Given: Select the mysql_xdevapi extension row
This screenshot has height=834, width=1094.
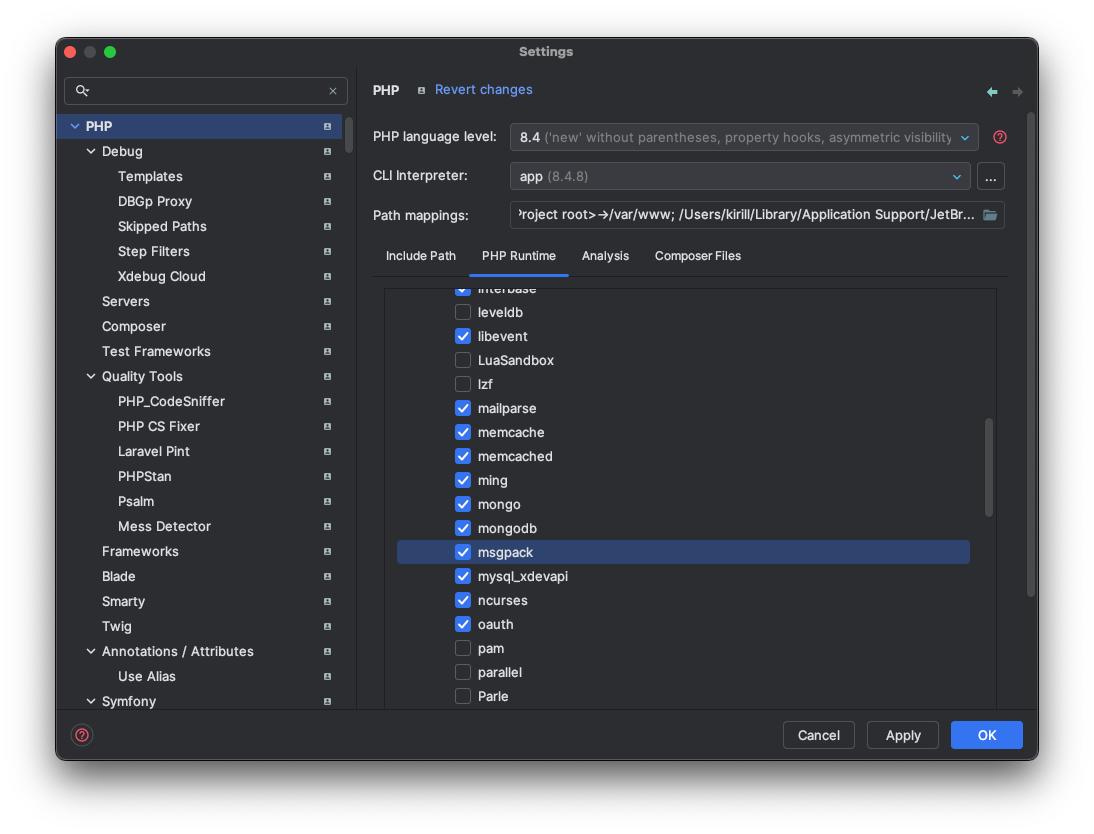Looking at the screenshot, I should (683, 576).
